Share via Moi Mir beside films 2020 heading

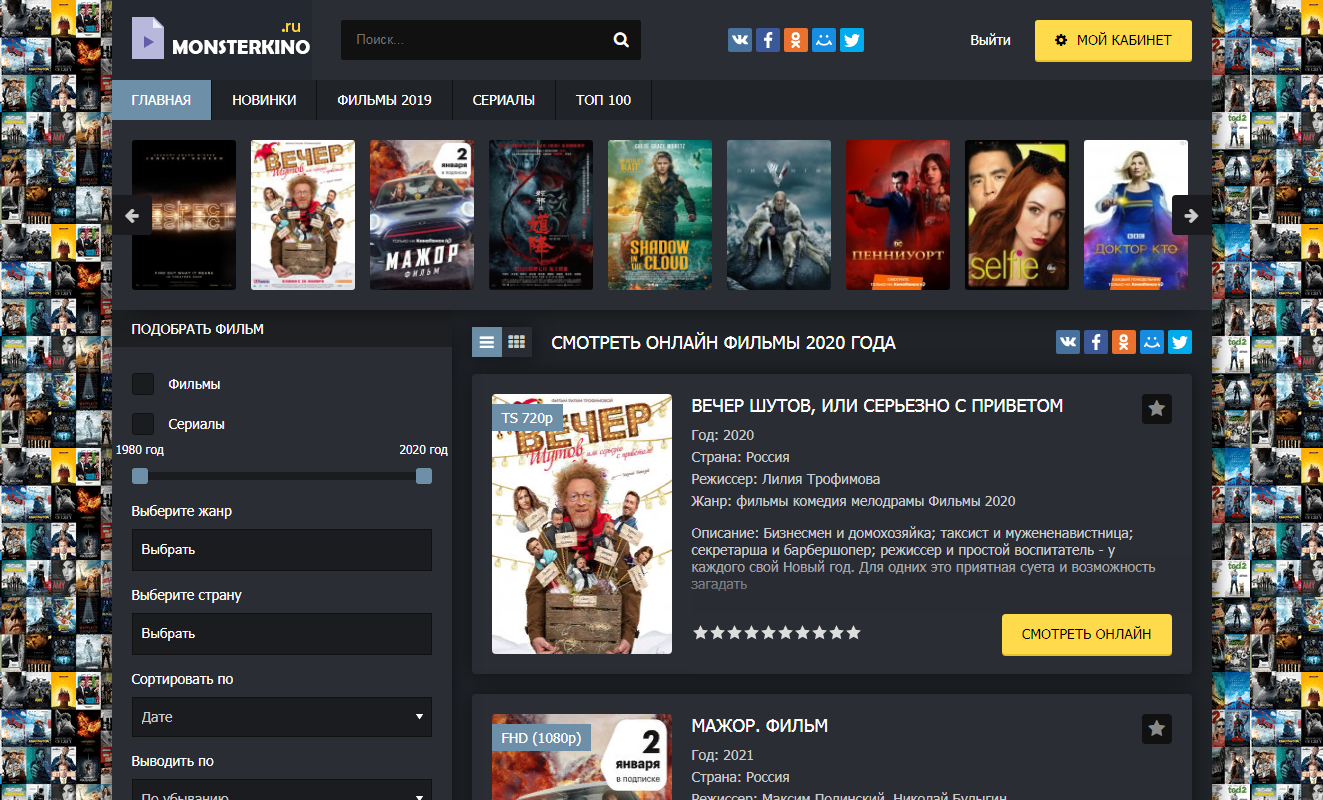(x=1152, y=342)
